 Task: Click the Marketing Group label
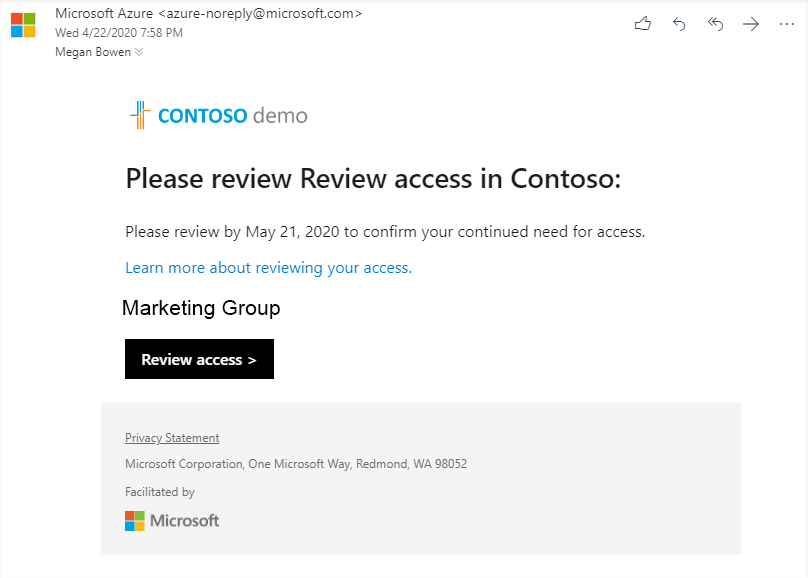(x=201, y=308)
